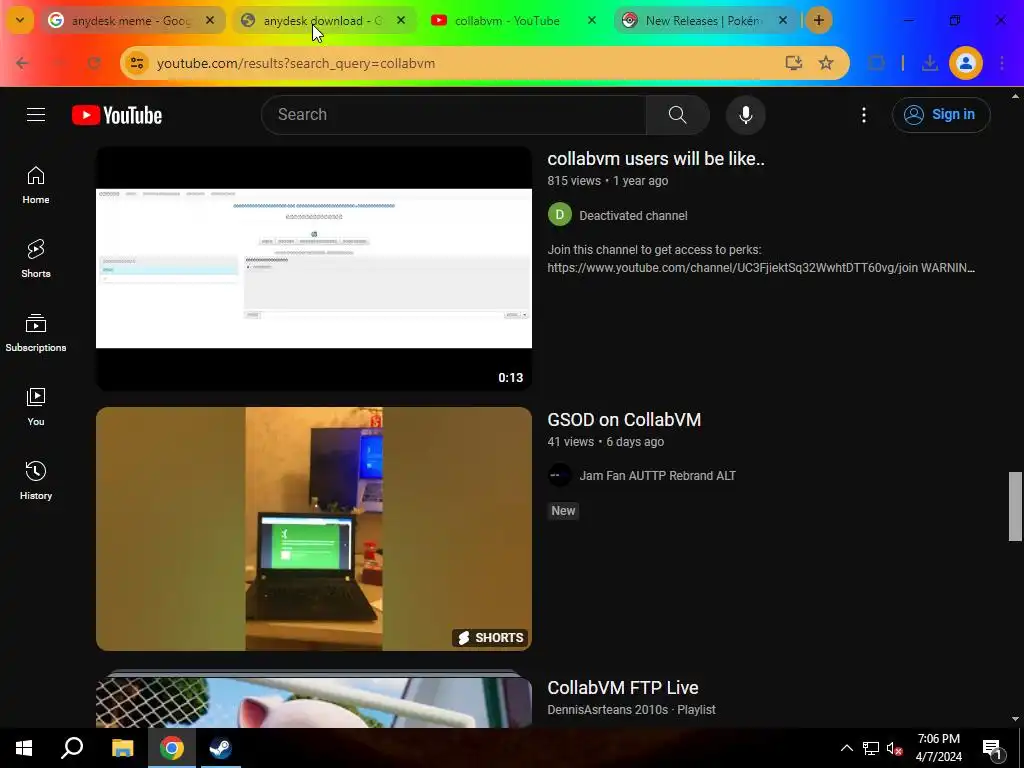The image size is (1024, 768).
Task: Open the DennisAsrteans 2010s channel link
Action: (607, 710)
